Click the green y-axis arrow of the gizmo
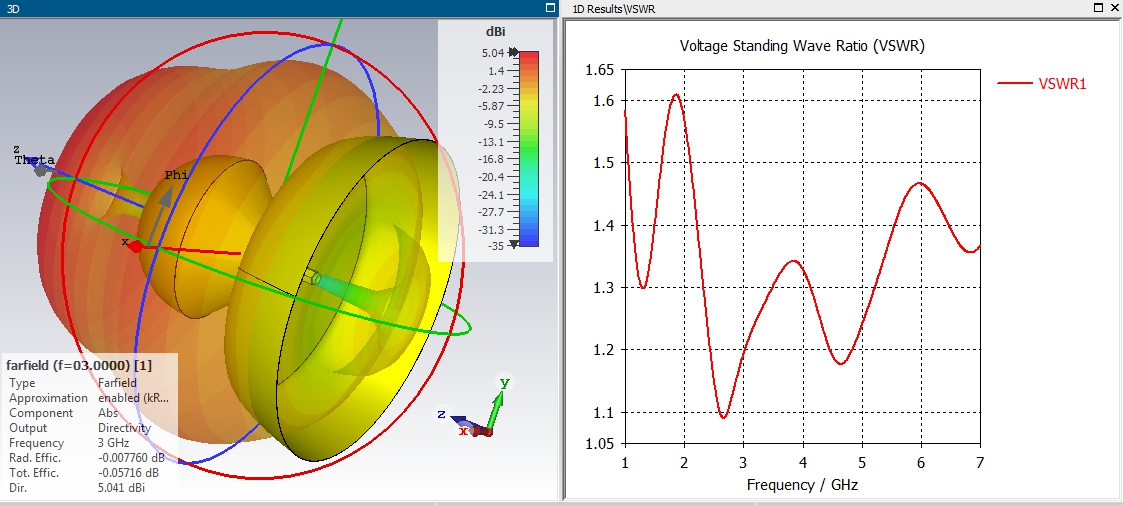Viewport: 1123px width, 505px height. coord(498,403)
